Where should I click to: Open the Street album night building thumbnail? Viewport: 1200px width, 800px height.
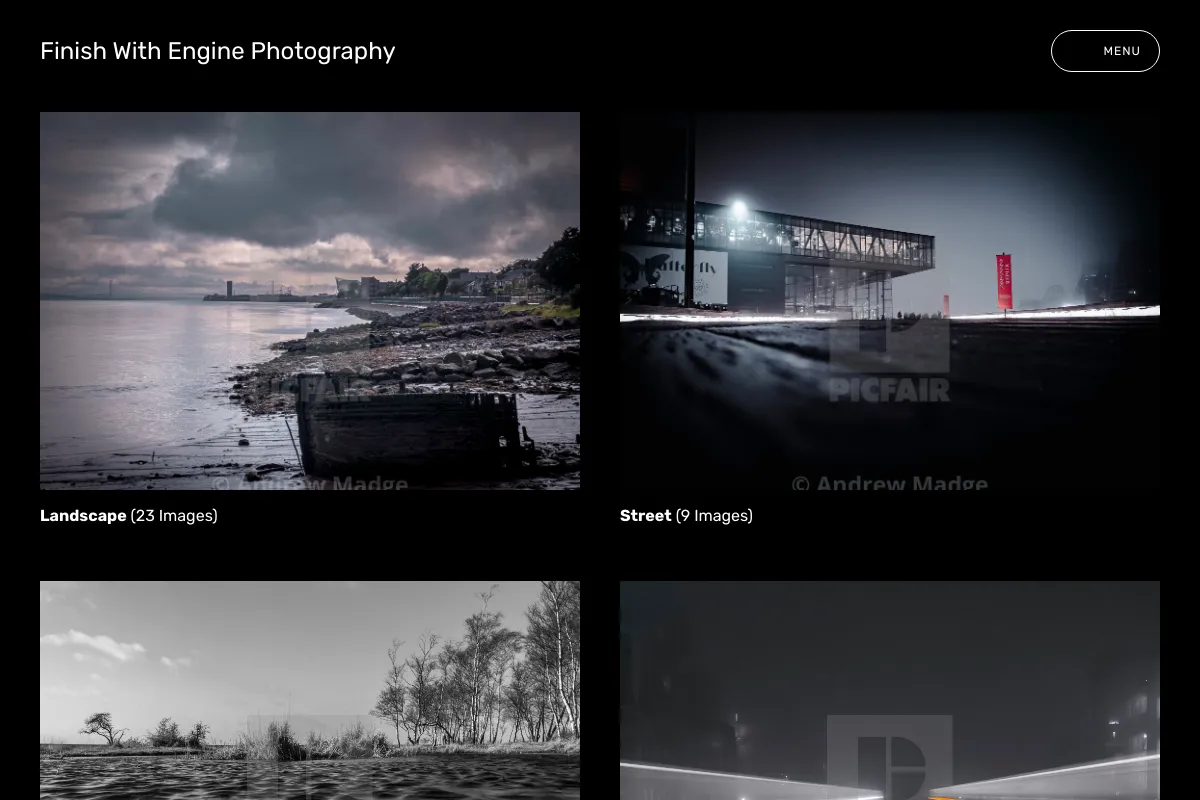click(x=890, y=301)
